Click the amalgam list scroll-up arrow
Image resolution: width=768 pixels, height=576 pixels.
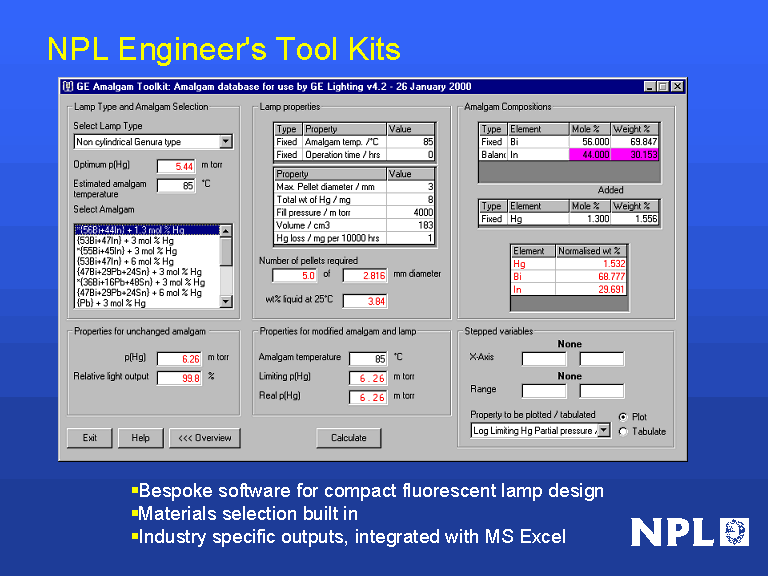coord(226,231)
